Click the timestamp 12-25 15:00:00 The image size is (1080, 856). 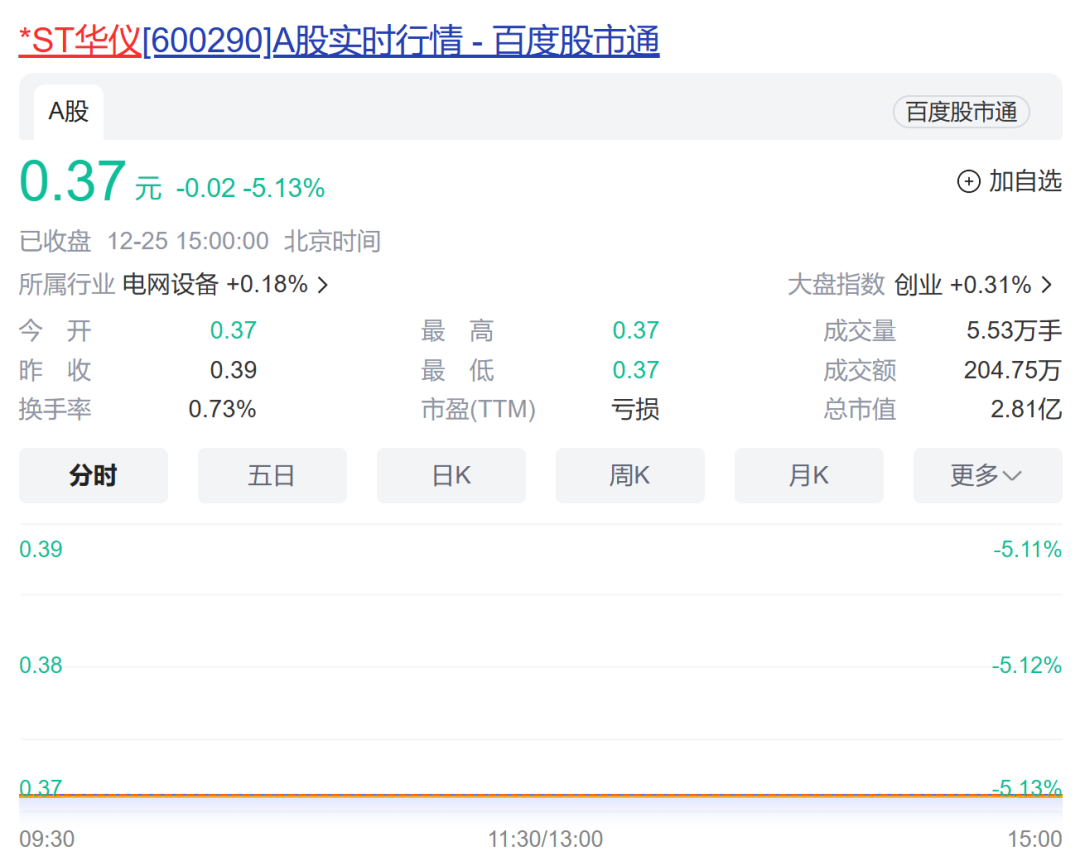[x=188, y=242]
